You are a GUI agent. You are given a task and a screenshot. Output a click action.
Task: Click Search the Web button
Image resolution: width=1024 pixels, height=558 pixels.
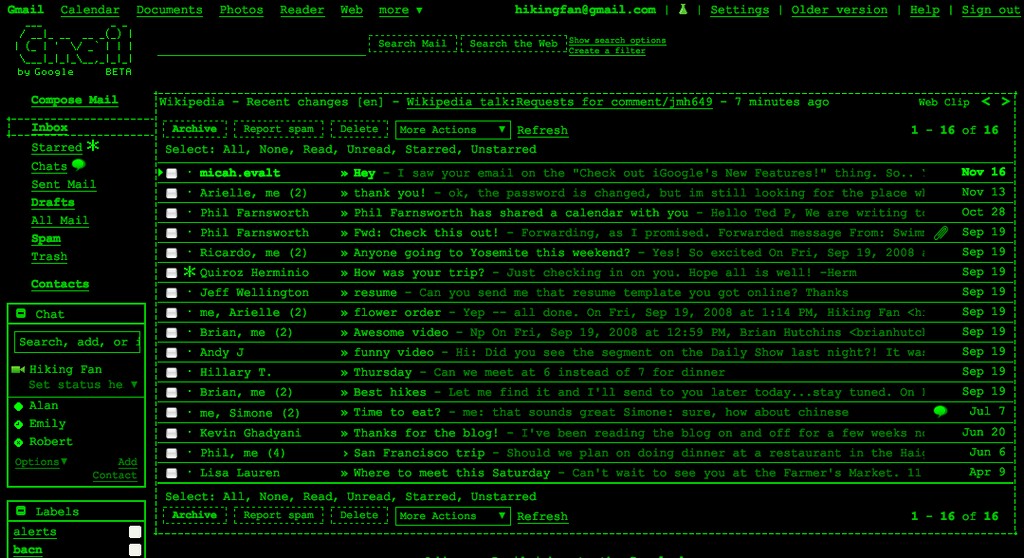pos(513,44)
